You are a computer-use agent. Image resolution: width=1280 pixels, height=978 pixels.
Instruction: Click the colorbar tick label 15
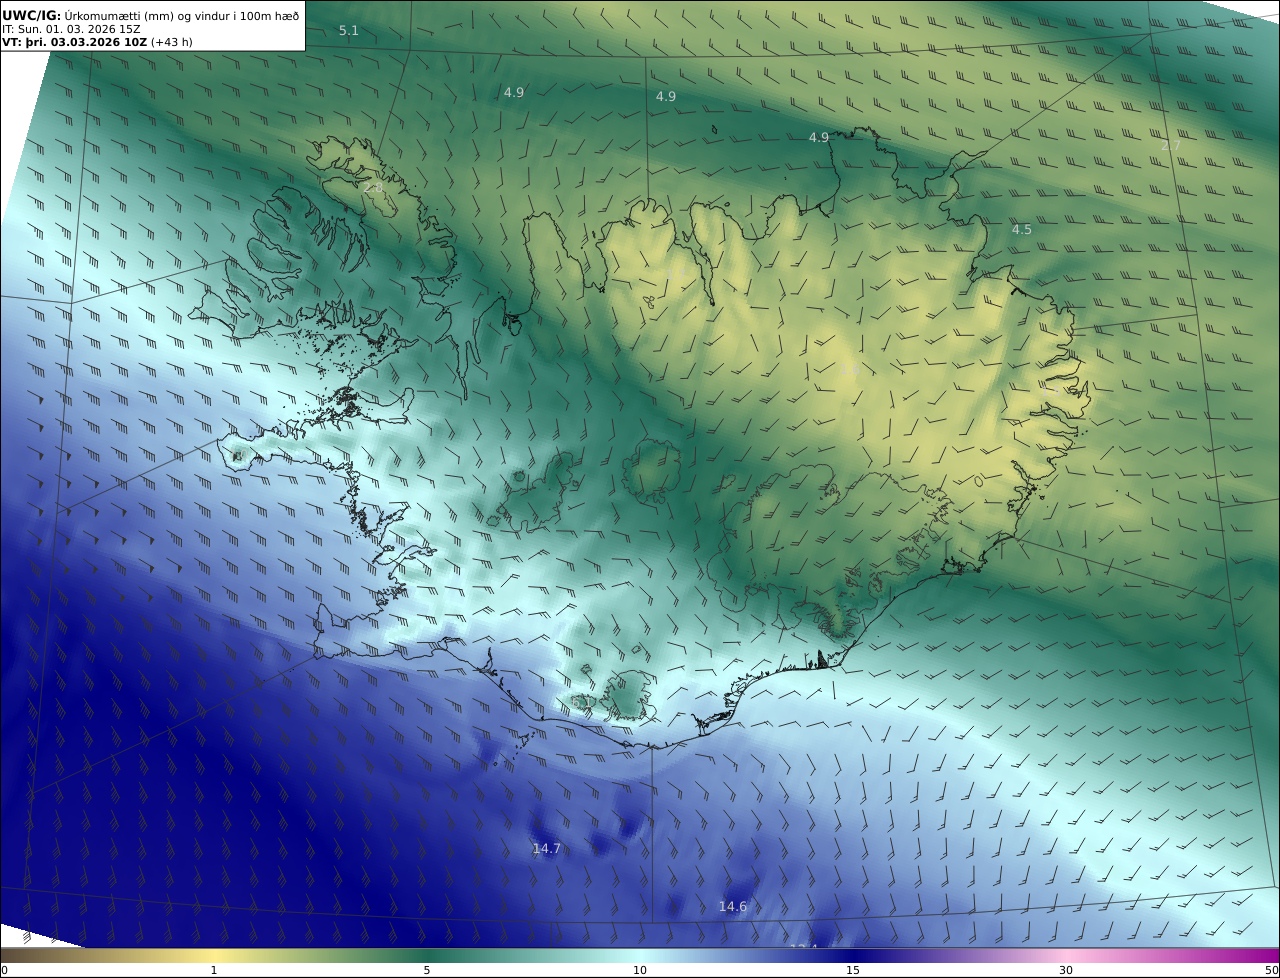coord(853,970)
